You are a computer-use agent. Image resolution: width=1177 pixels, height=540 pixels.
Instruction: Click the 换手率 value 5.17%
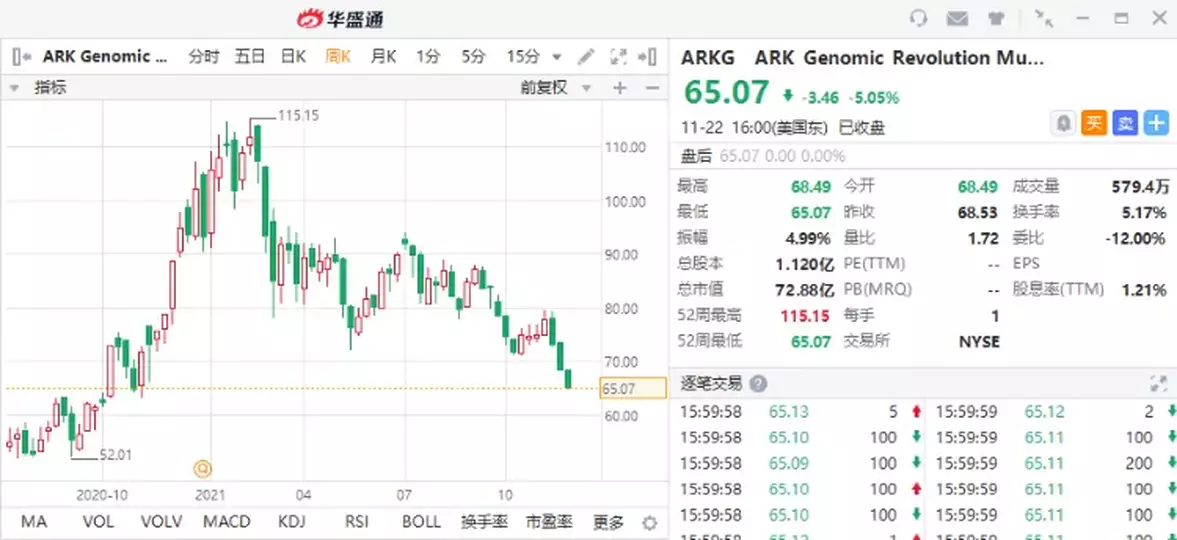[1144, 213]
